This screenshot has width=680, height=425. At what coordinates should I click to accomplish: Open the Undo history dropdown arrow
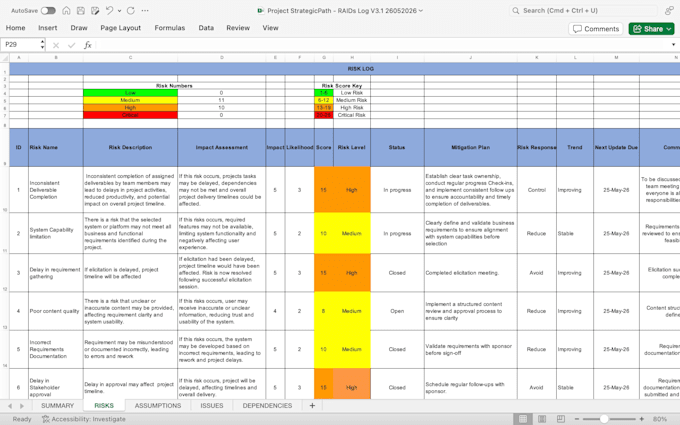[x=119, y=11]
